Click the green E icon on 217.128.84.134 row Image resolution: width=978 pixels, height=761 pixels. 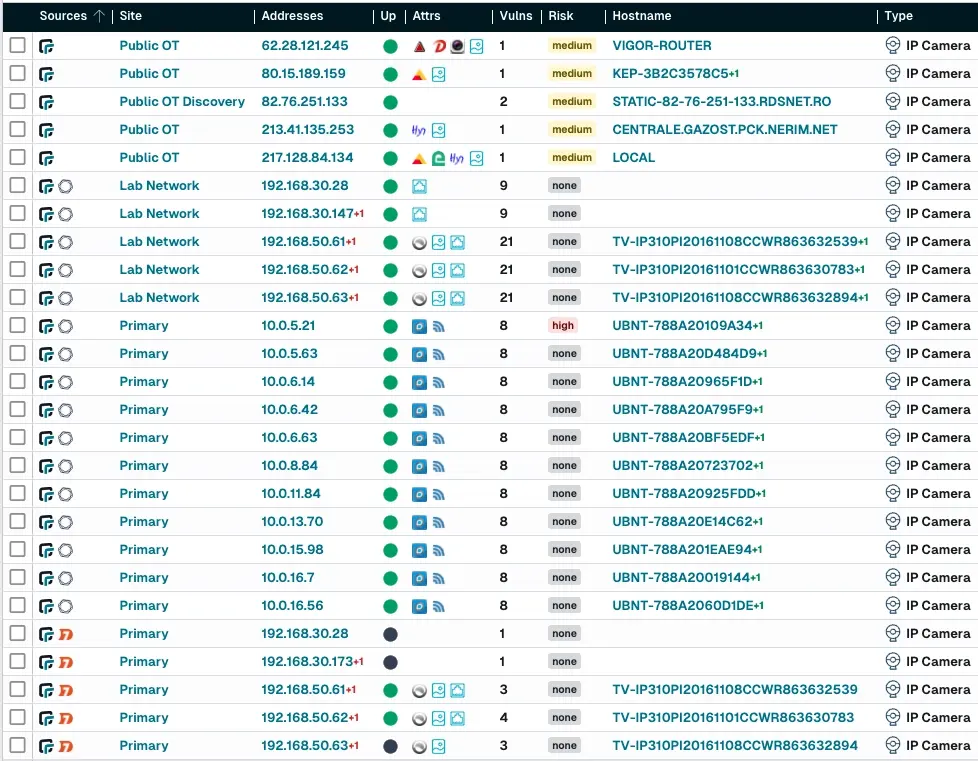[x=438, y=158]
